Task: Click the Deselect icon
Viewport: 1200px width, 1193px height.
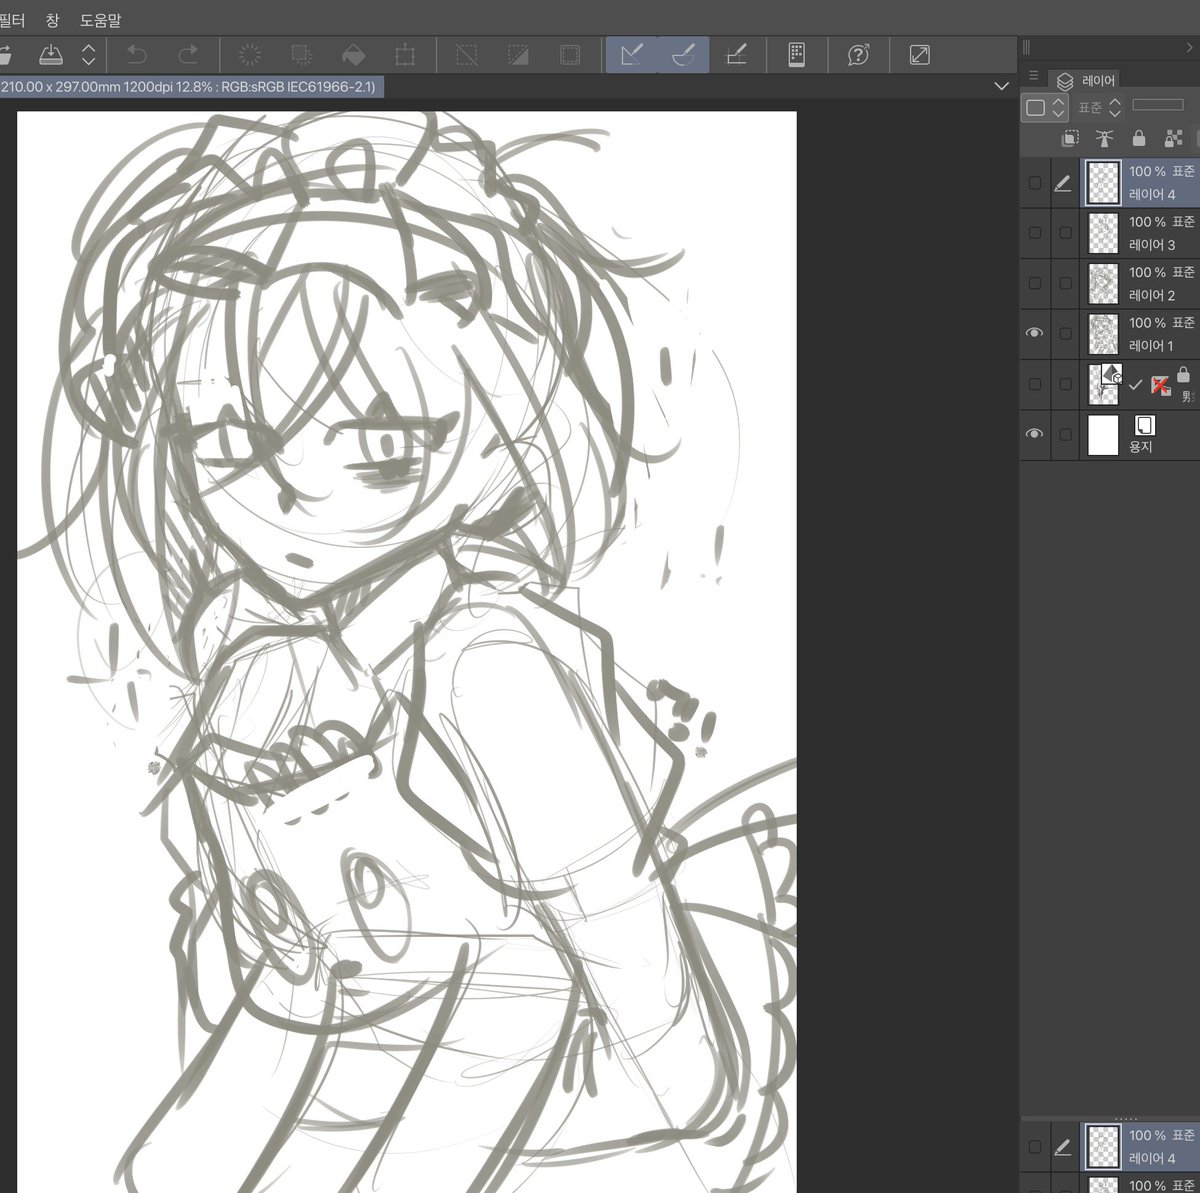Action: pyautogui.click(x=467, y=55)
